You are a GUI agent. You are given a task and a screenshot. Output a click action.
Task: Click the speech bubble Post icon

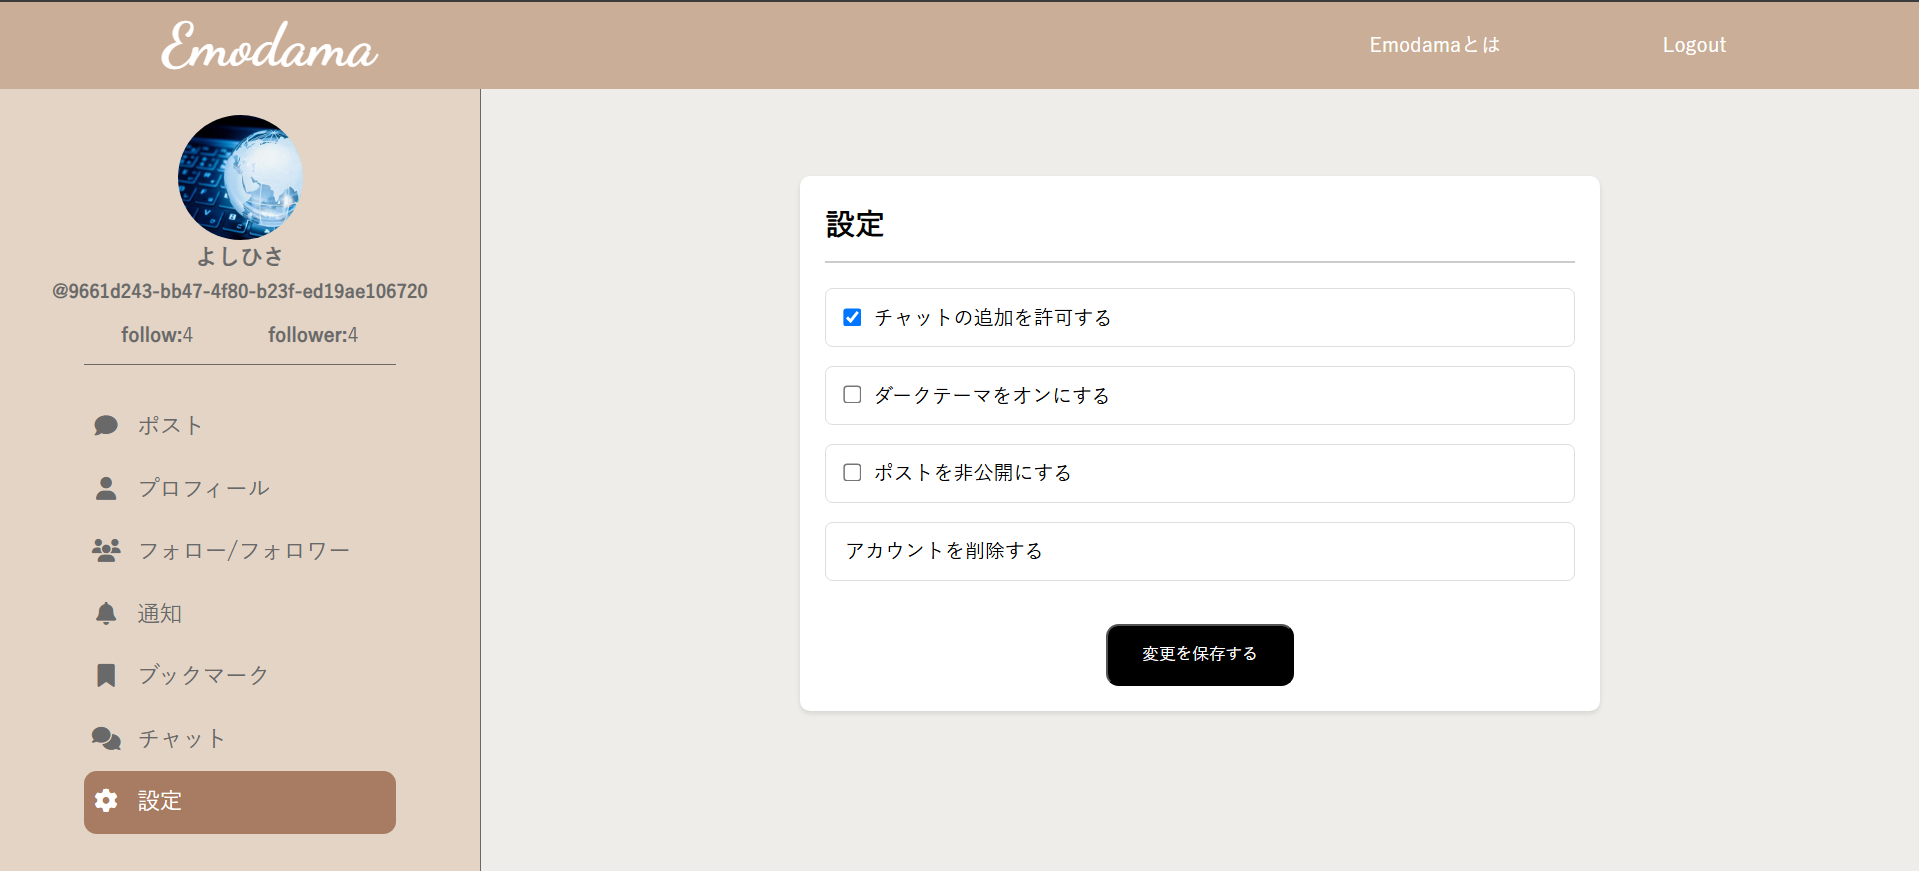(106, 426)
